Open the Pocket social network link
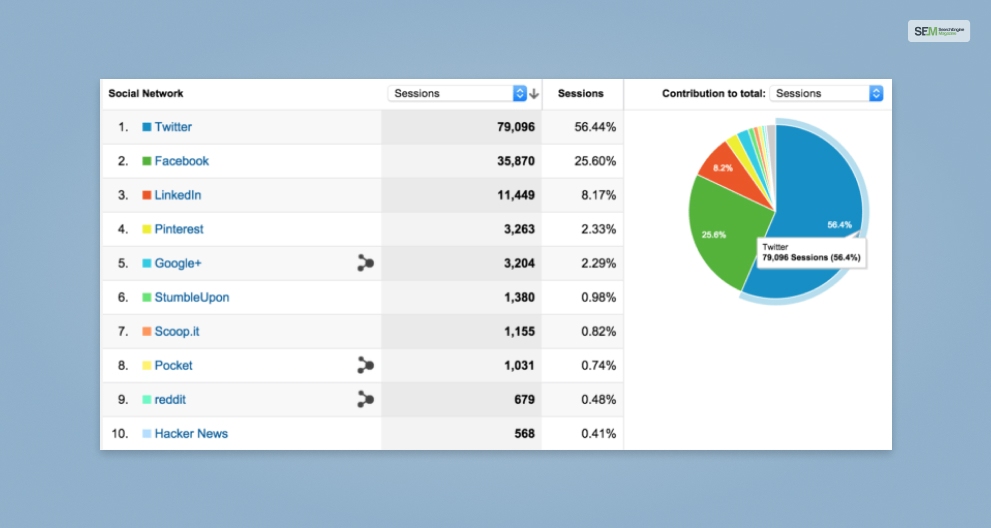Image resolution: width=991 pixels, height=528 pixels. (x=173, y=366)
